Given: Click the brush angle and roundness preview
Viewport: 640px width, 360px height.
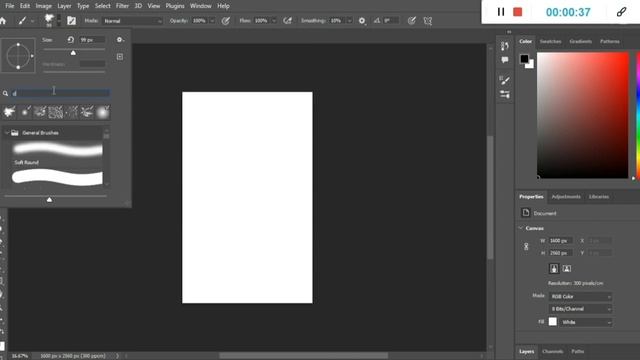Looking at the screenshot, I should click(x=18, y=56).
